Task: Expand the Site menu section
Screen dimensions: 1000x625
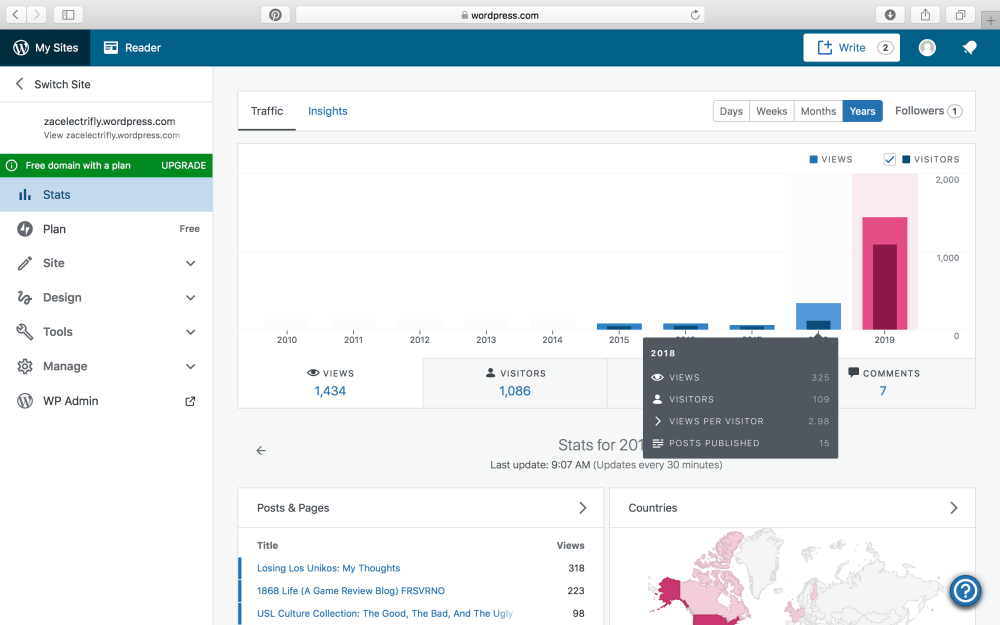Action: point(106,263)
